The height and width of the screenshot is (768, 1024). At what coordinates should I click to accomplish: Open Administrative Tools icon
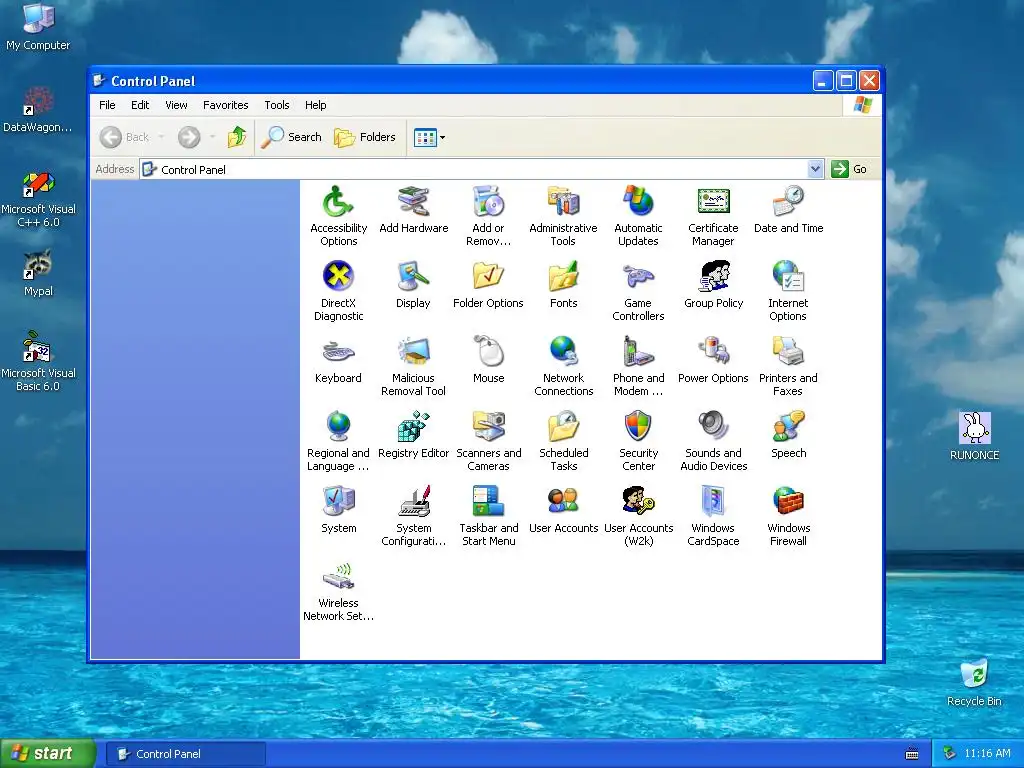563,201
